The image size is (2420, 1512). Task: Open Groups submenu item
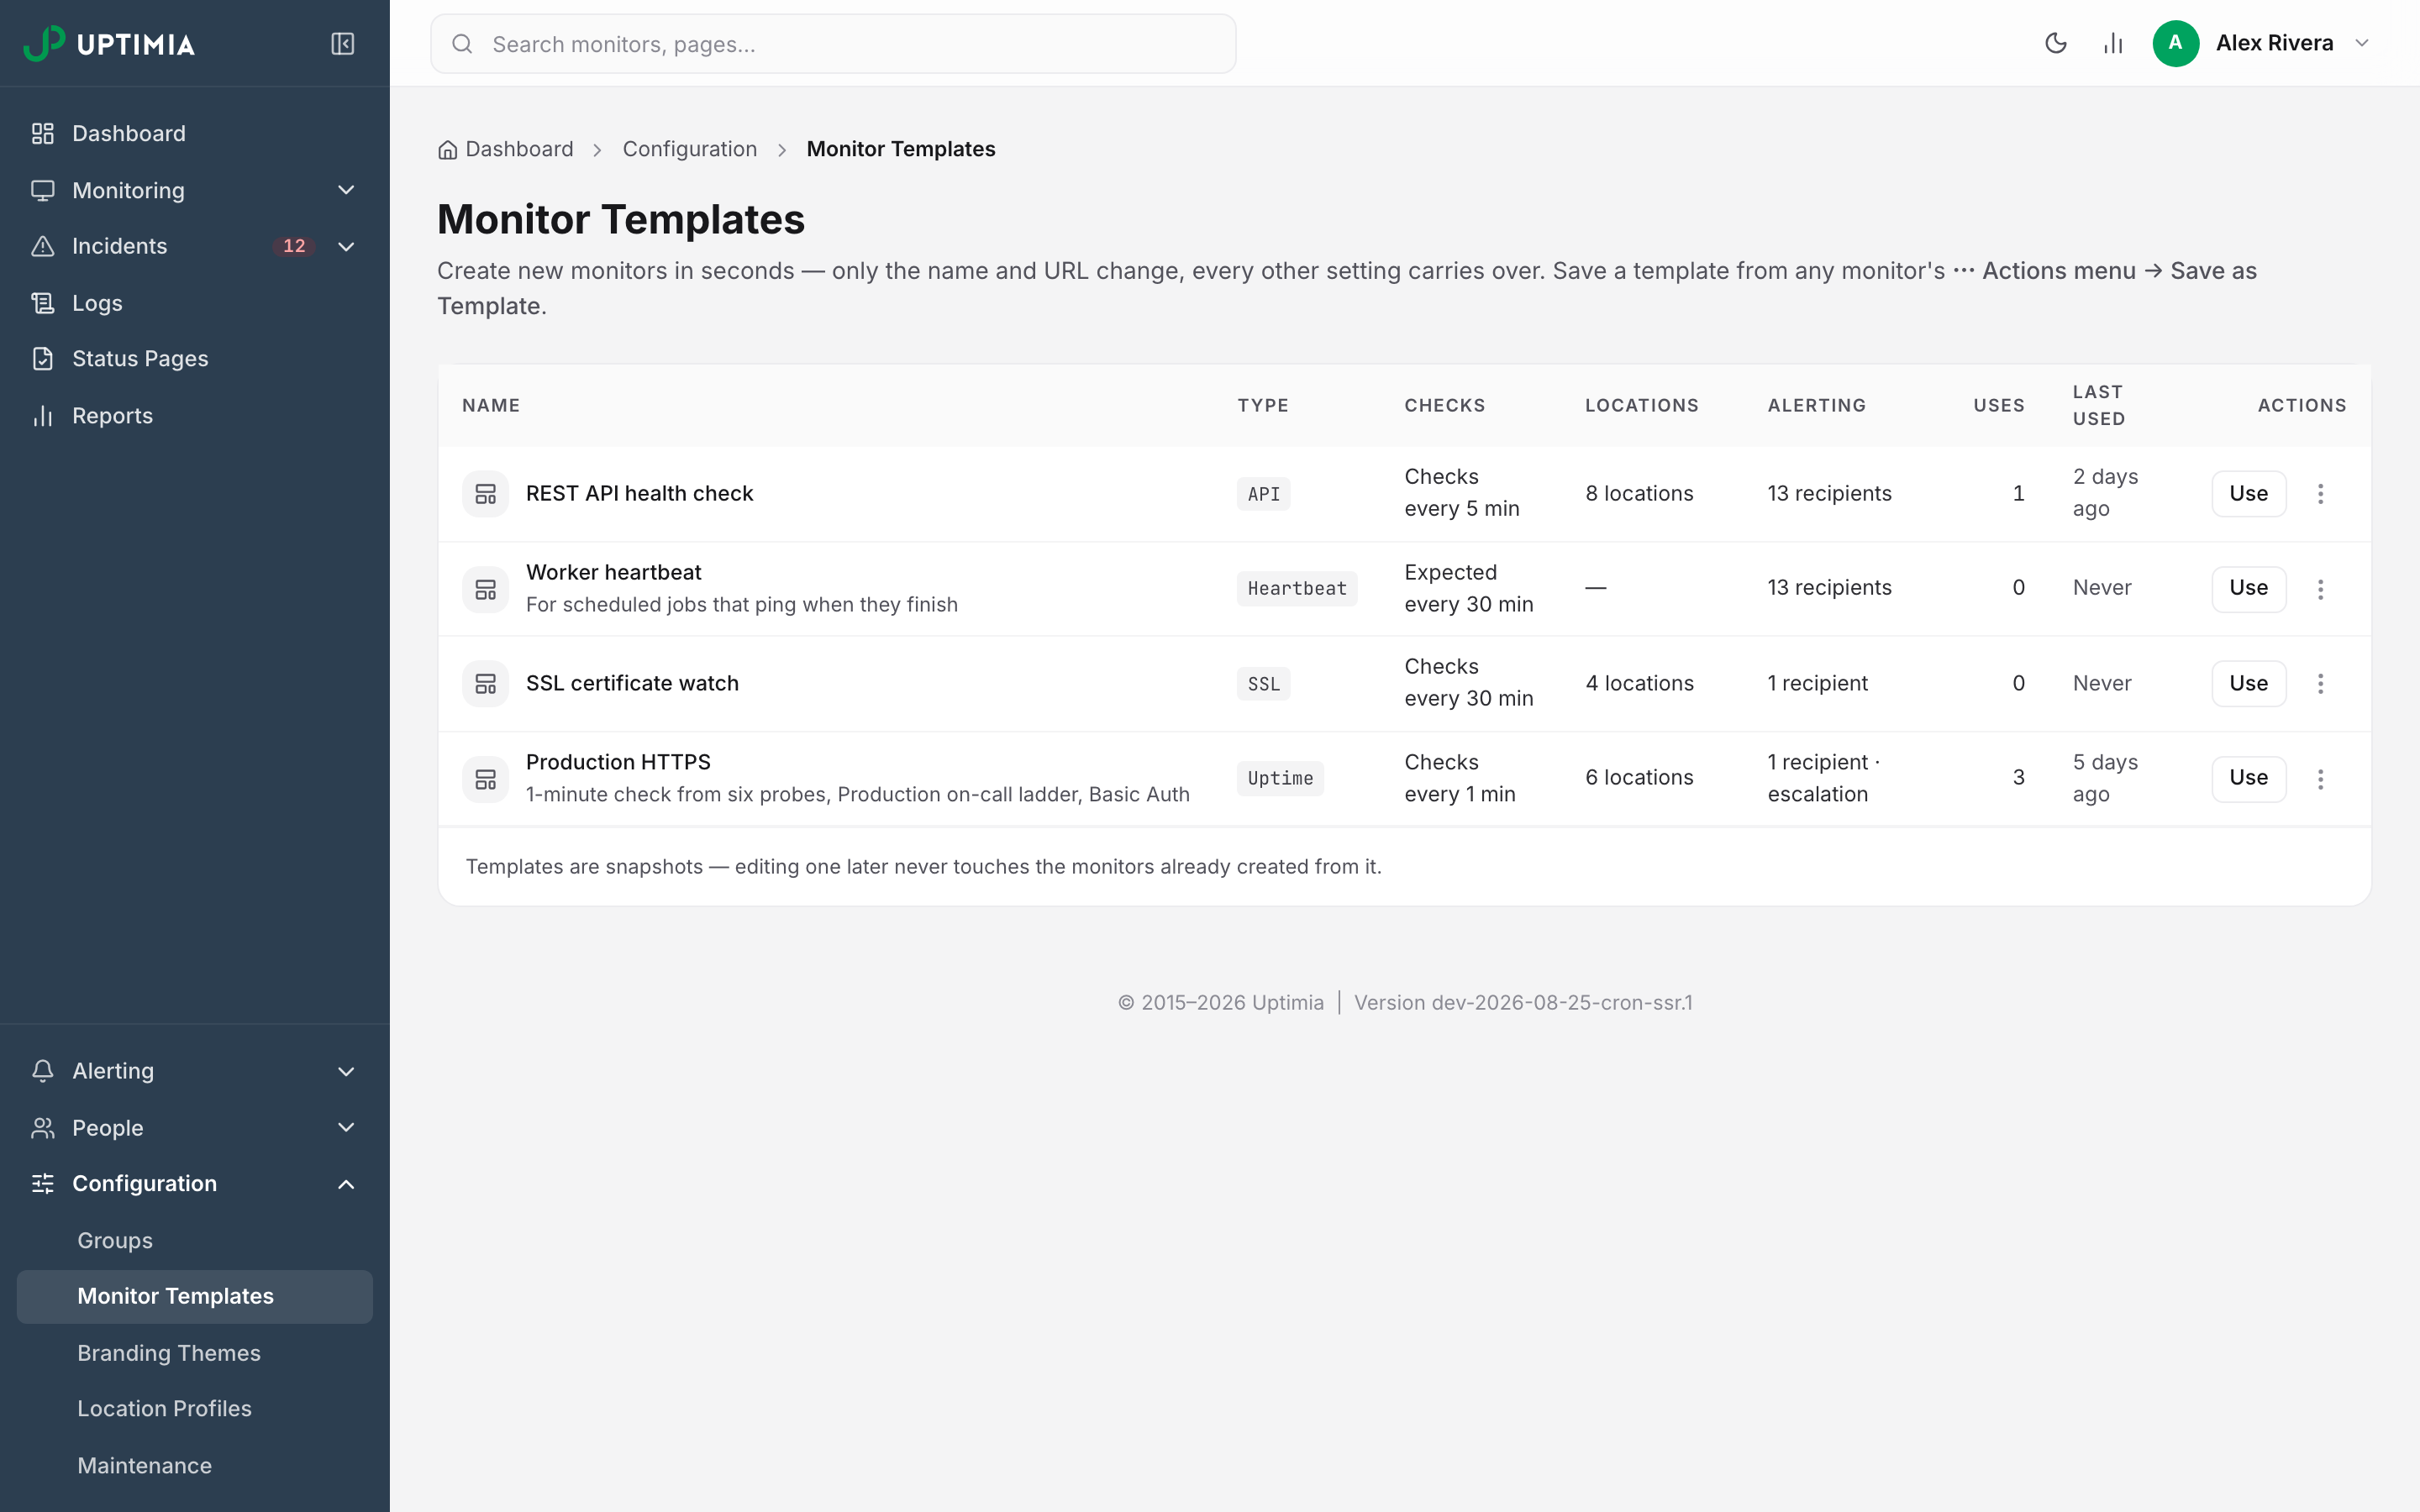(x=195, y=1240)
